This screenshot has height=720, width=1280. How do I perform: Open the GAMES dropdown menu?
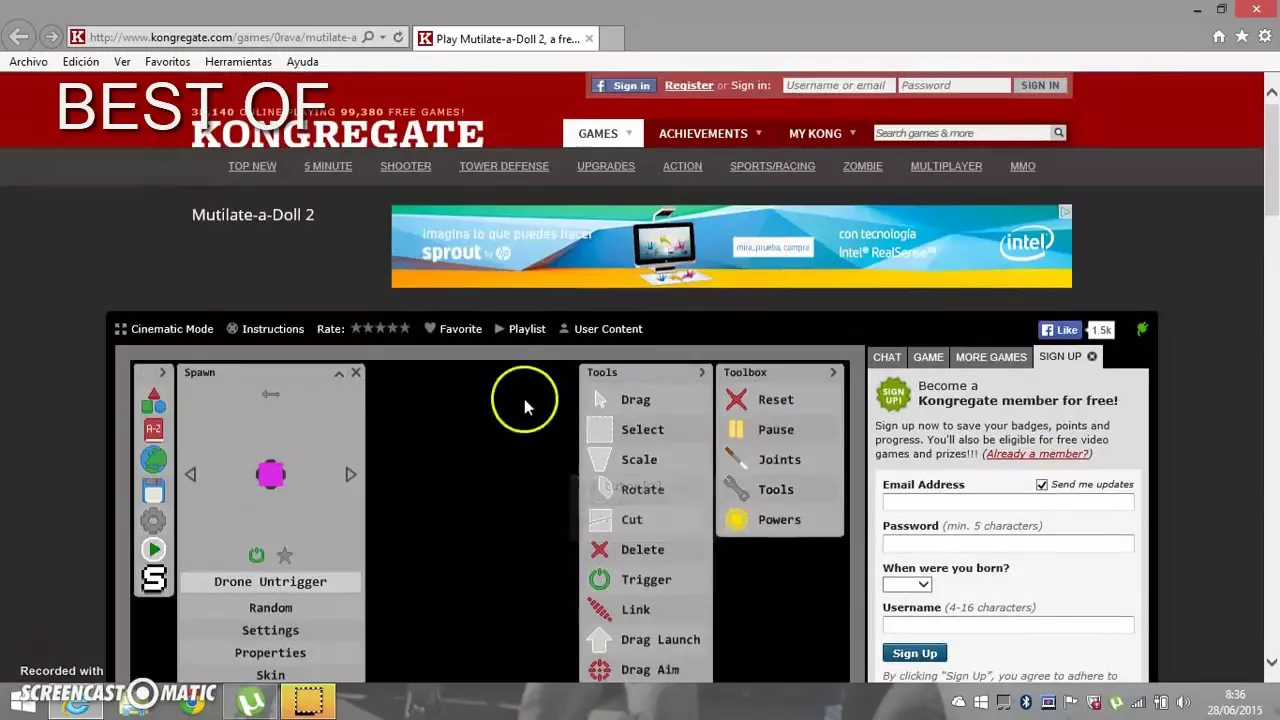coord(604,133)
